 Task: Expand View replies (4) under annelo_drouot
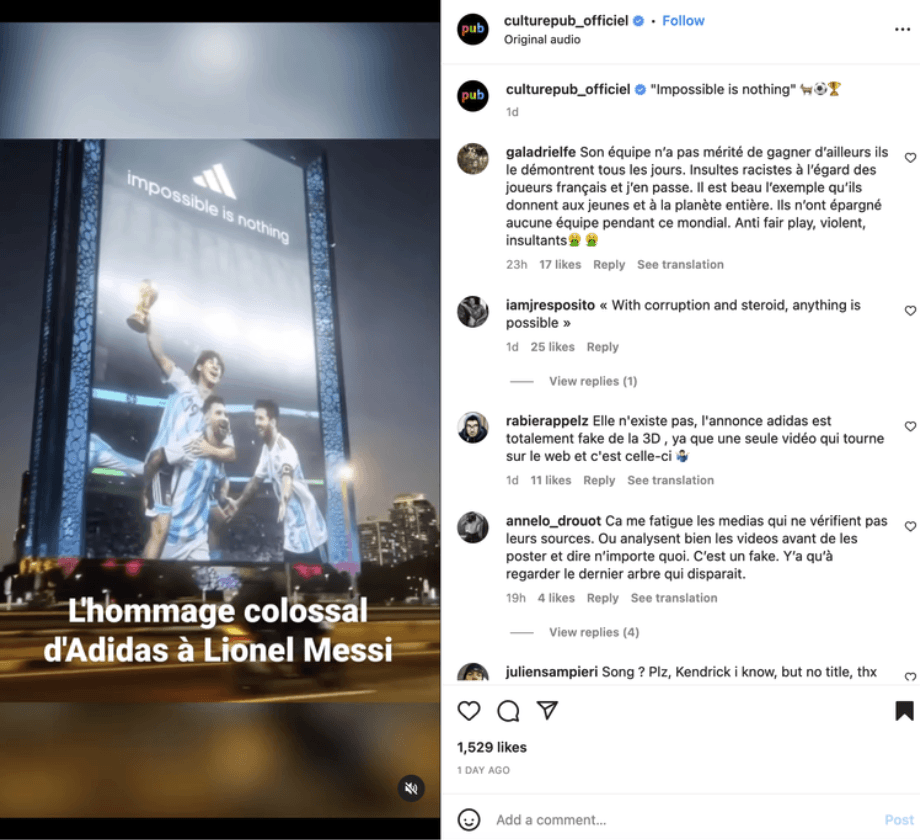(x=594, y=632)
